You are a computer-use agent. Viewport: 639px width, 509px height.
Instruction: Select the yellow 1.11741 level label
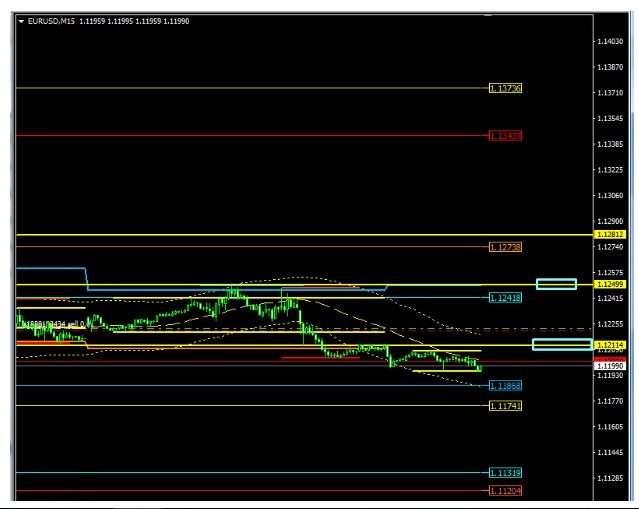coord(505,405)
